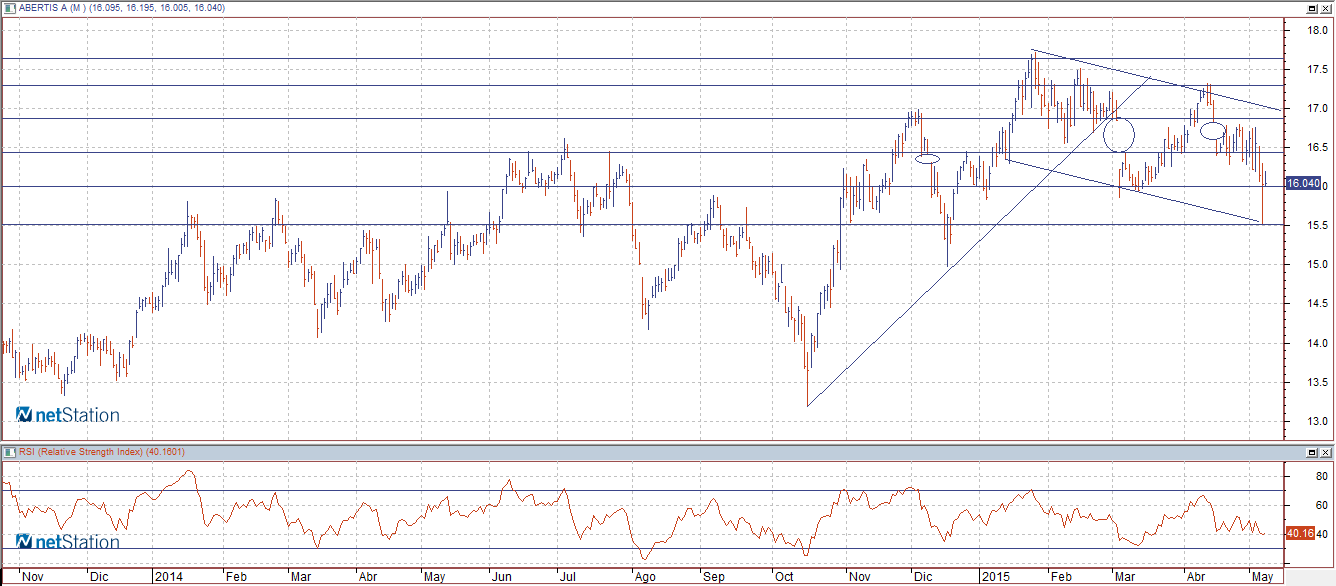
Task: Select the large circle drawn near March
Action: 1120,134
